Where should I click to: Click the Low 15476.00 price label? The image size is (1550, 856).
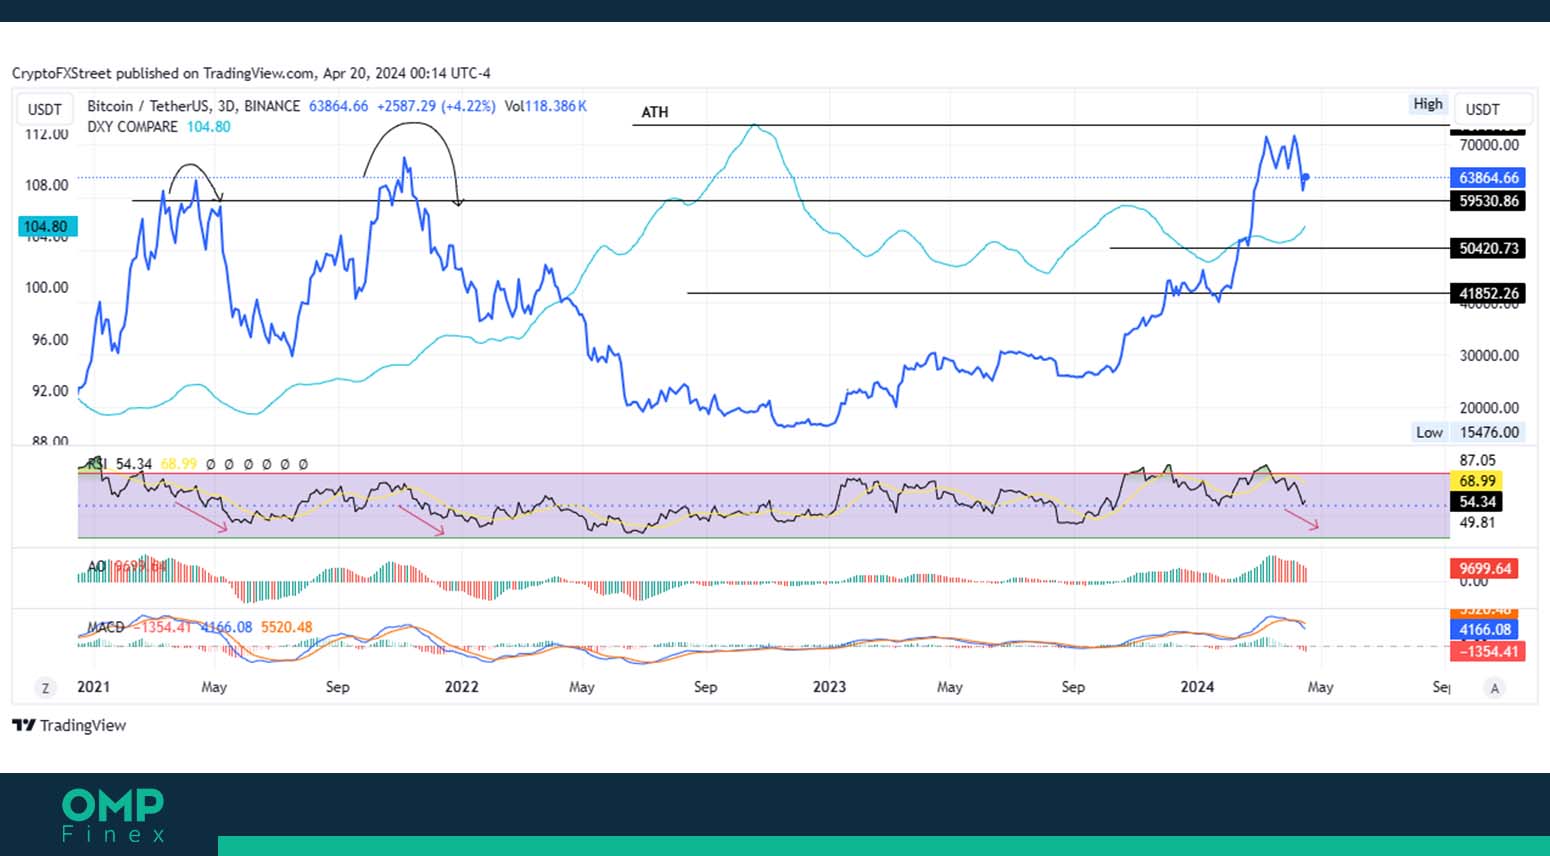(1466, 432)
